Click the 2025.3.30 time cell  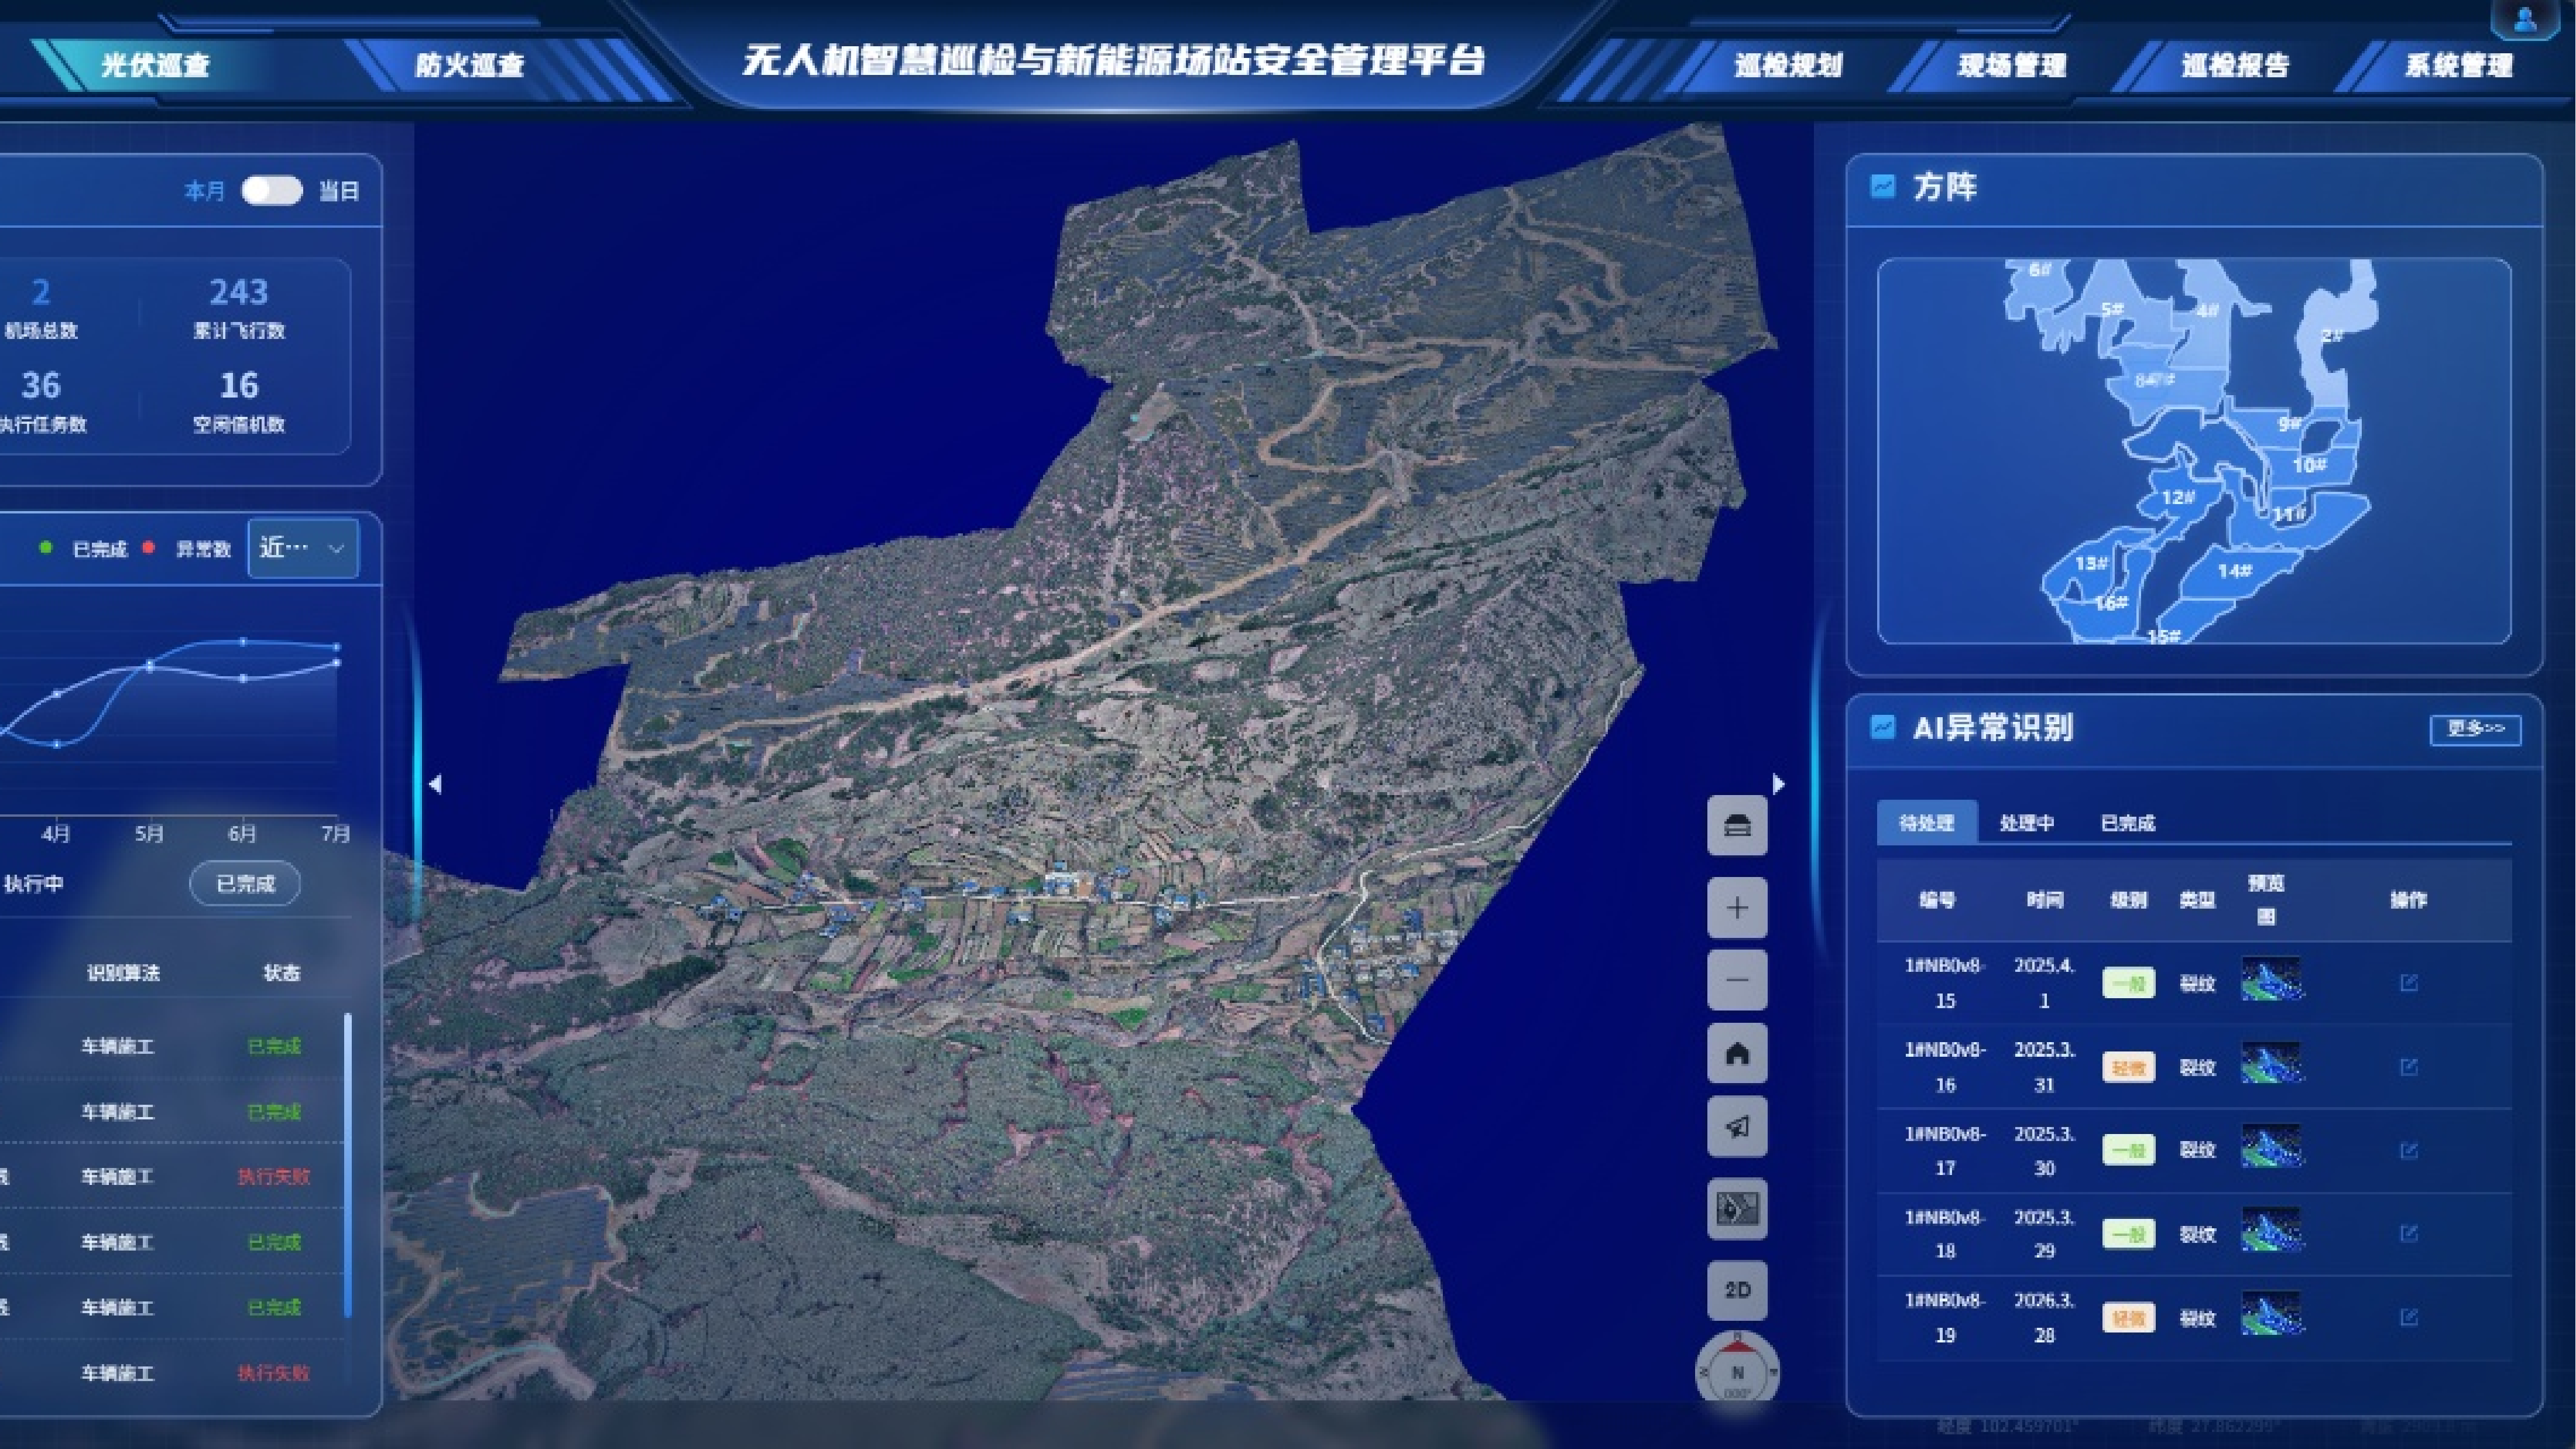click(x=2044, y=1150)
